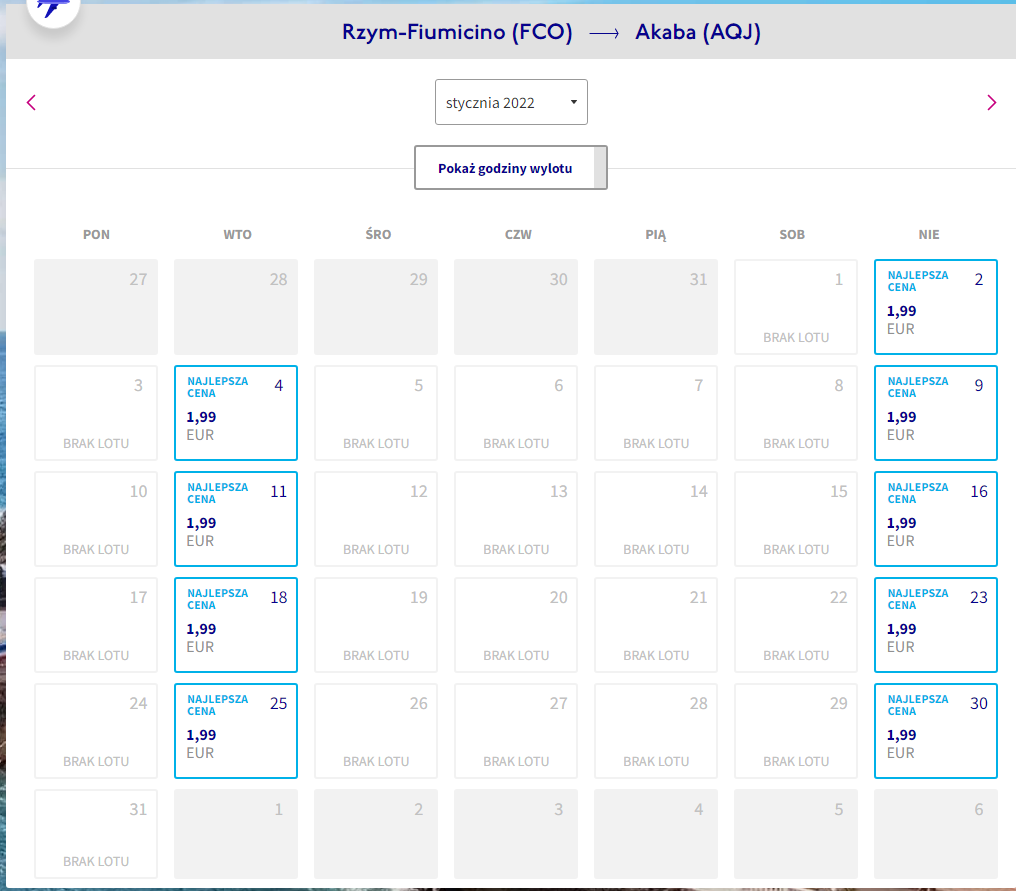
Task: Click the January 20 BRAK LOTU cell
Action: 516,625
